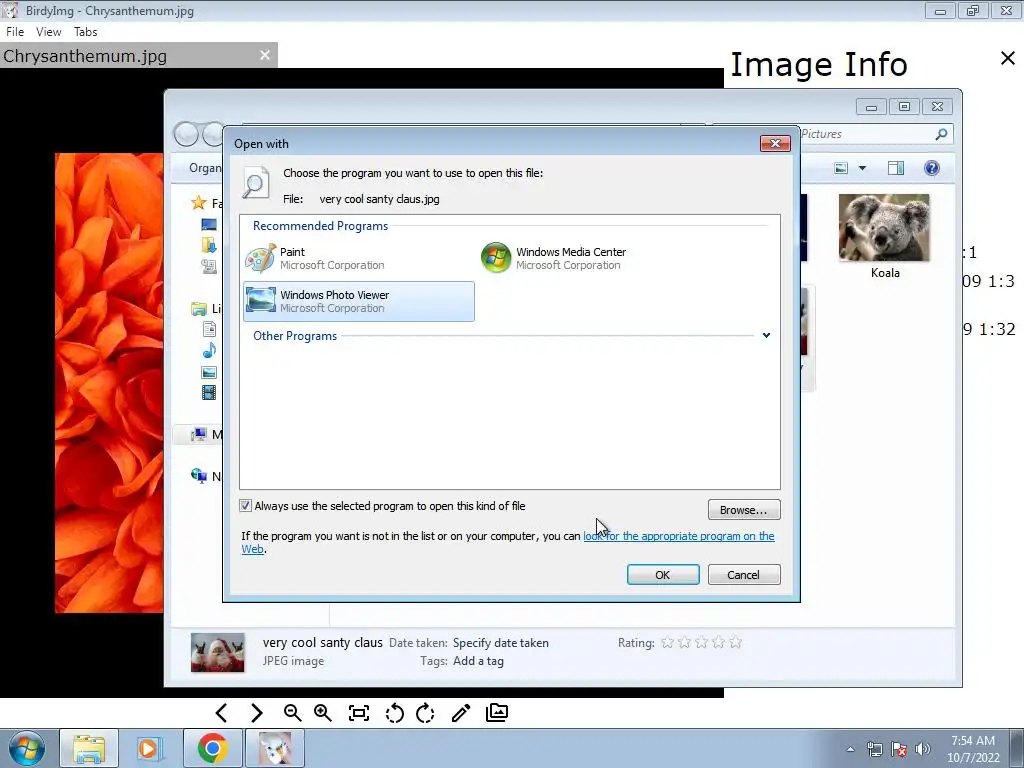Close the Image Info panel
Screen dimensions: 1024x768
click(x=1008, y=58)
